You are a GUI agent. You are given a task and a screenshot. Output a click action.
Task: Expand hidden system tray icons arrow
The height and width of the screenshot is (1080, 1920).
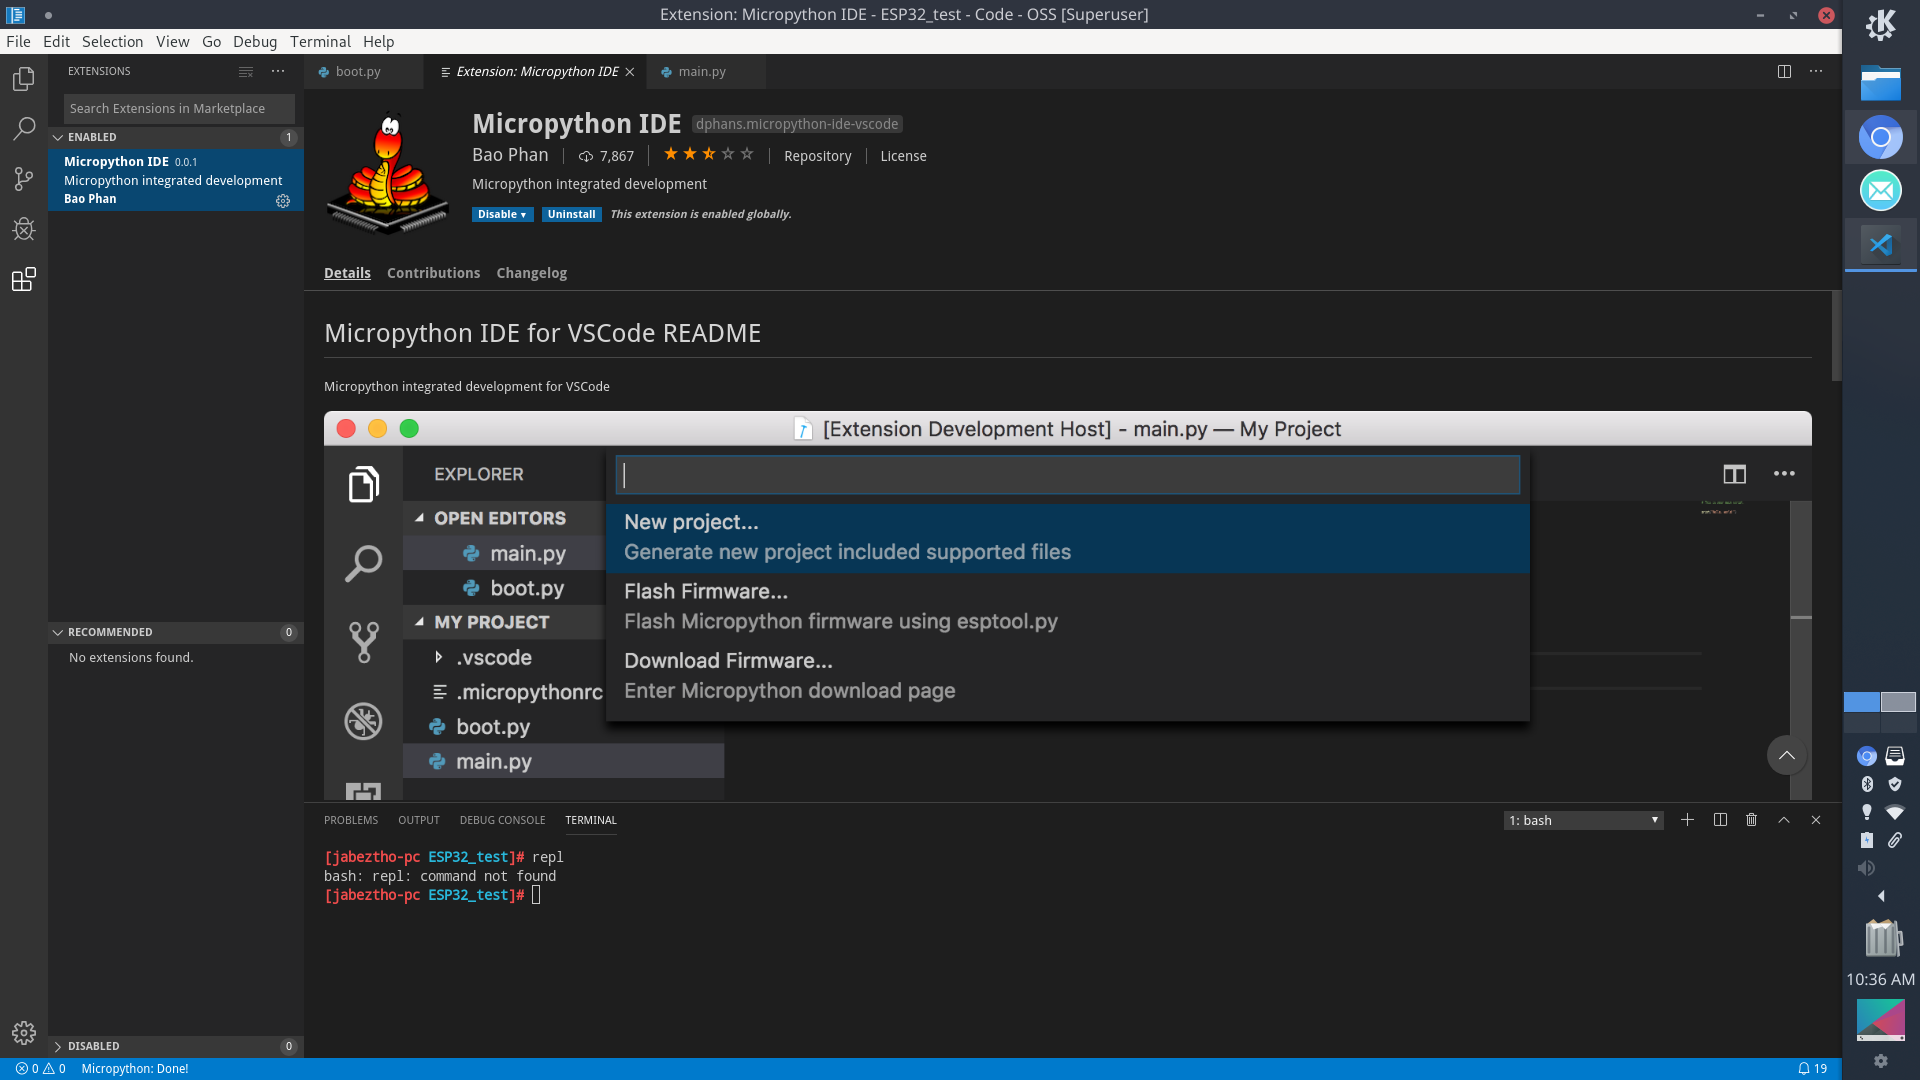[x=1881, y=896]
